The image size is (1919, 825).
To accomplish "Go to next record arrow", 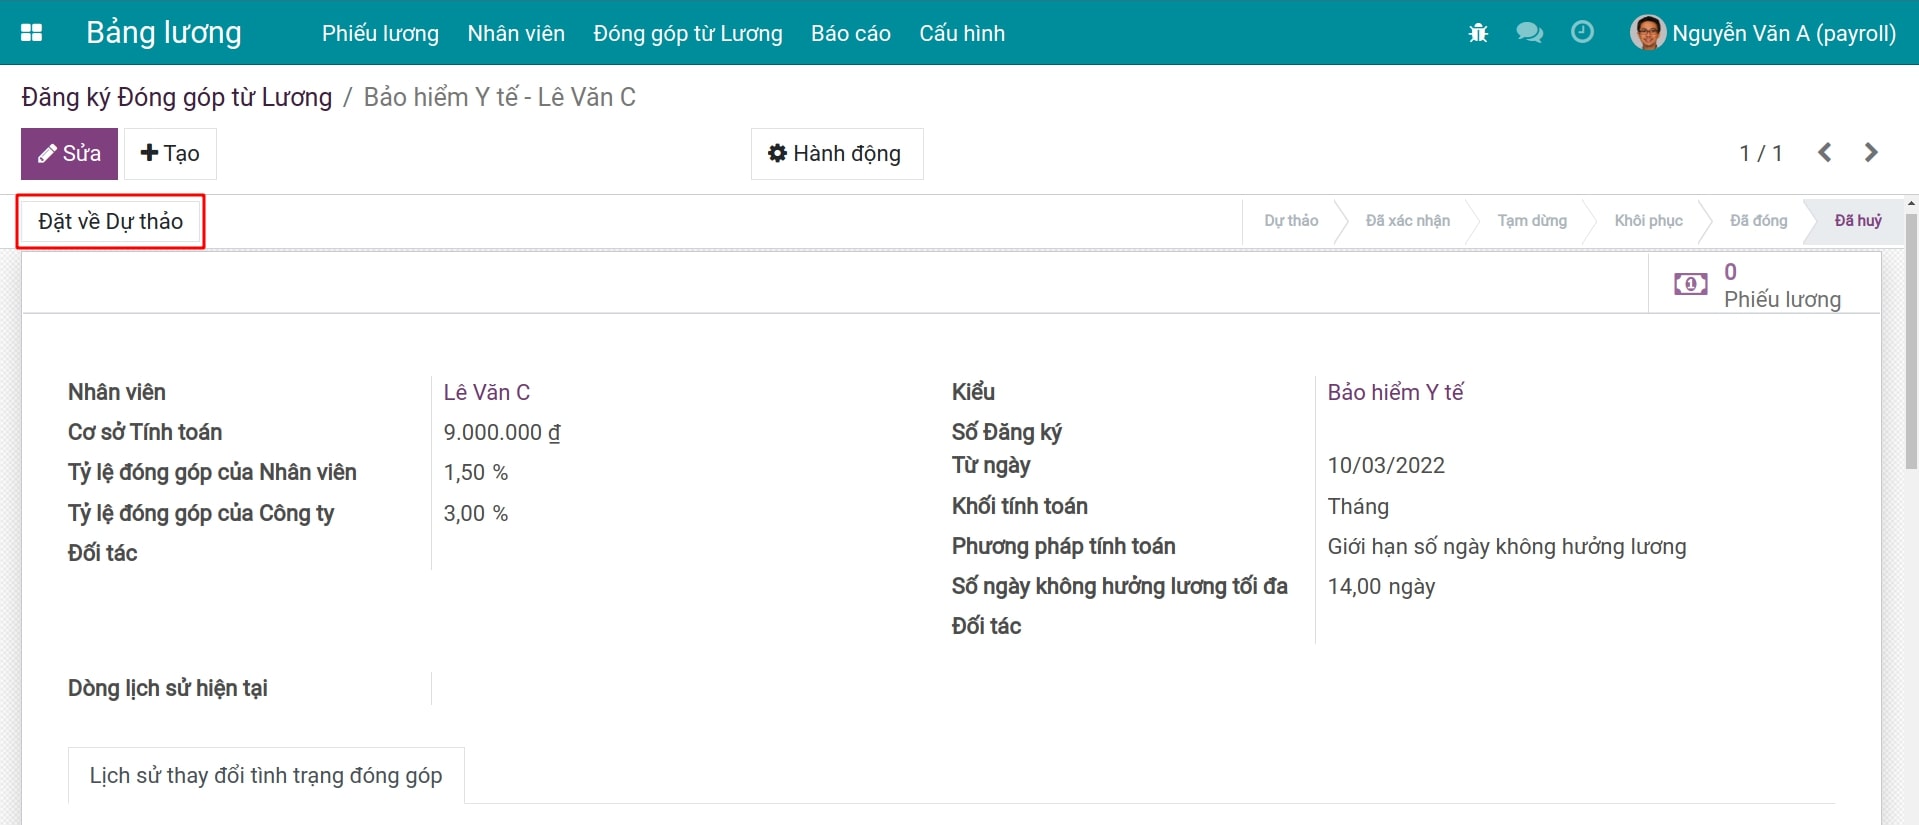I will [x=1871, y=153].
